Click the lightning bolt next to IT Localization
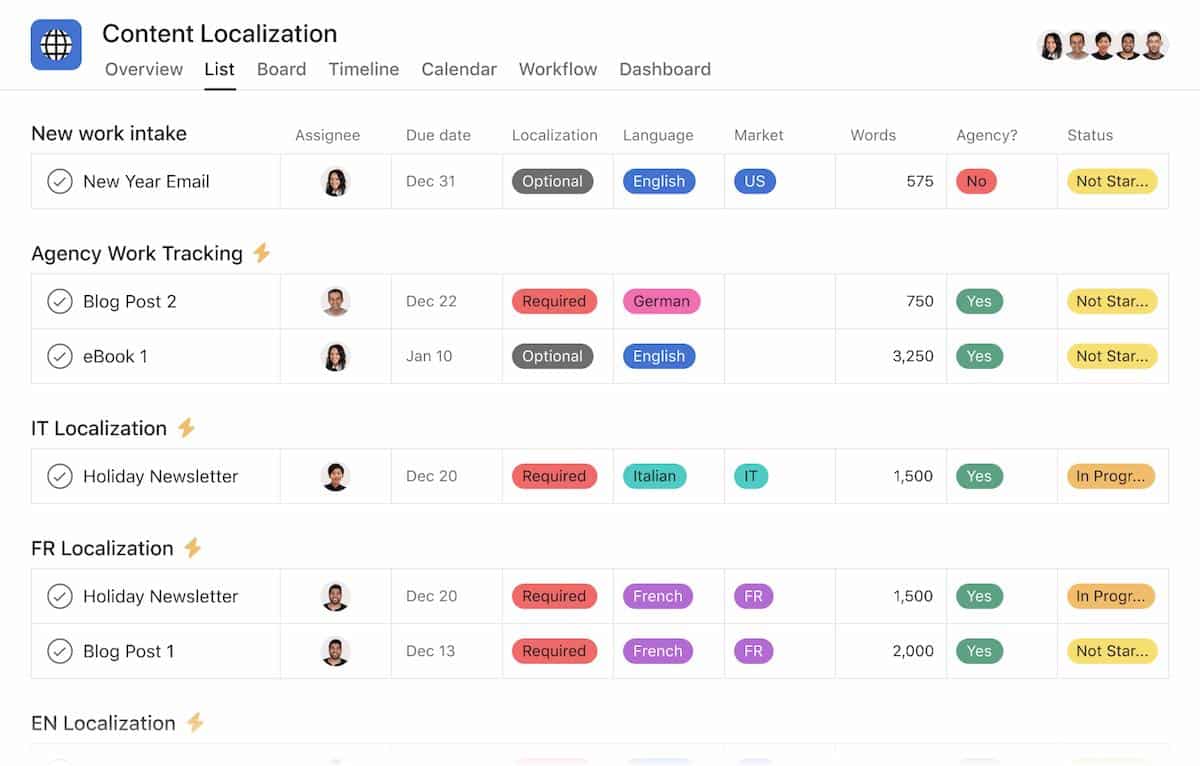Screen dimensions: 1200x766 point(186,428)
